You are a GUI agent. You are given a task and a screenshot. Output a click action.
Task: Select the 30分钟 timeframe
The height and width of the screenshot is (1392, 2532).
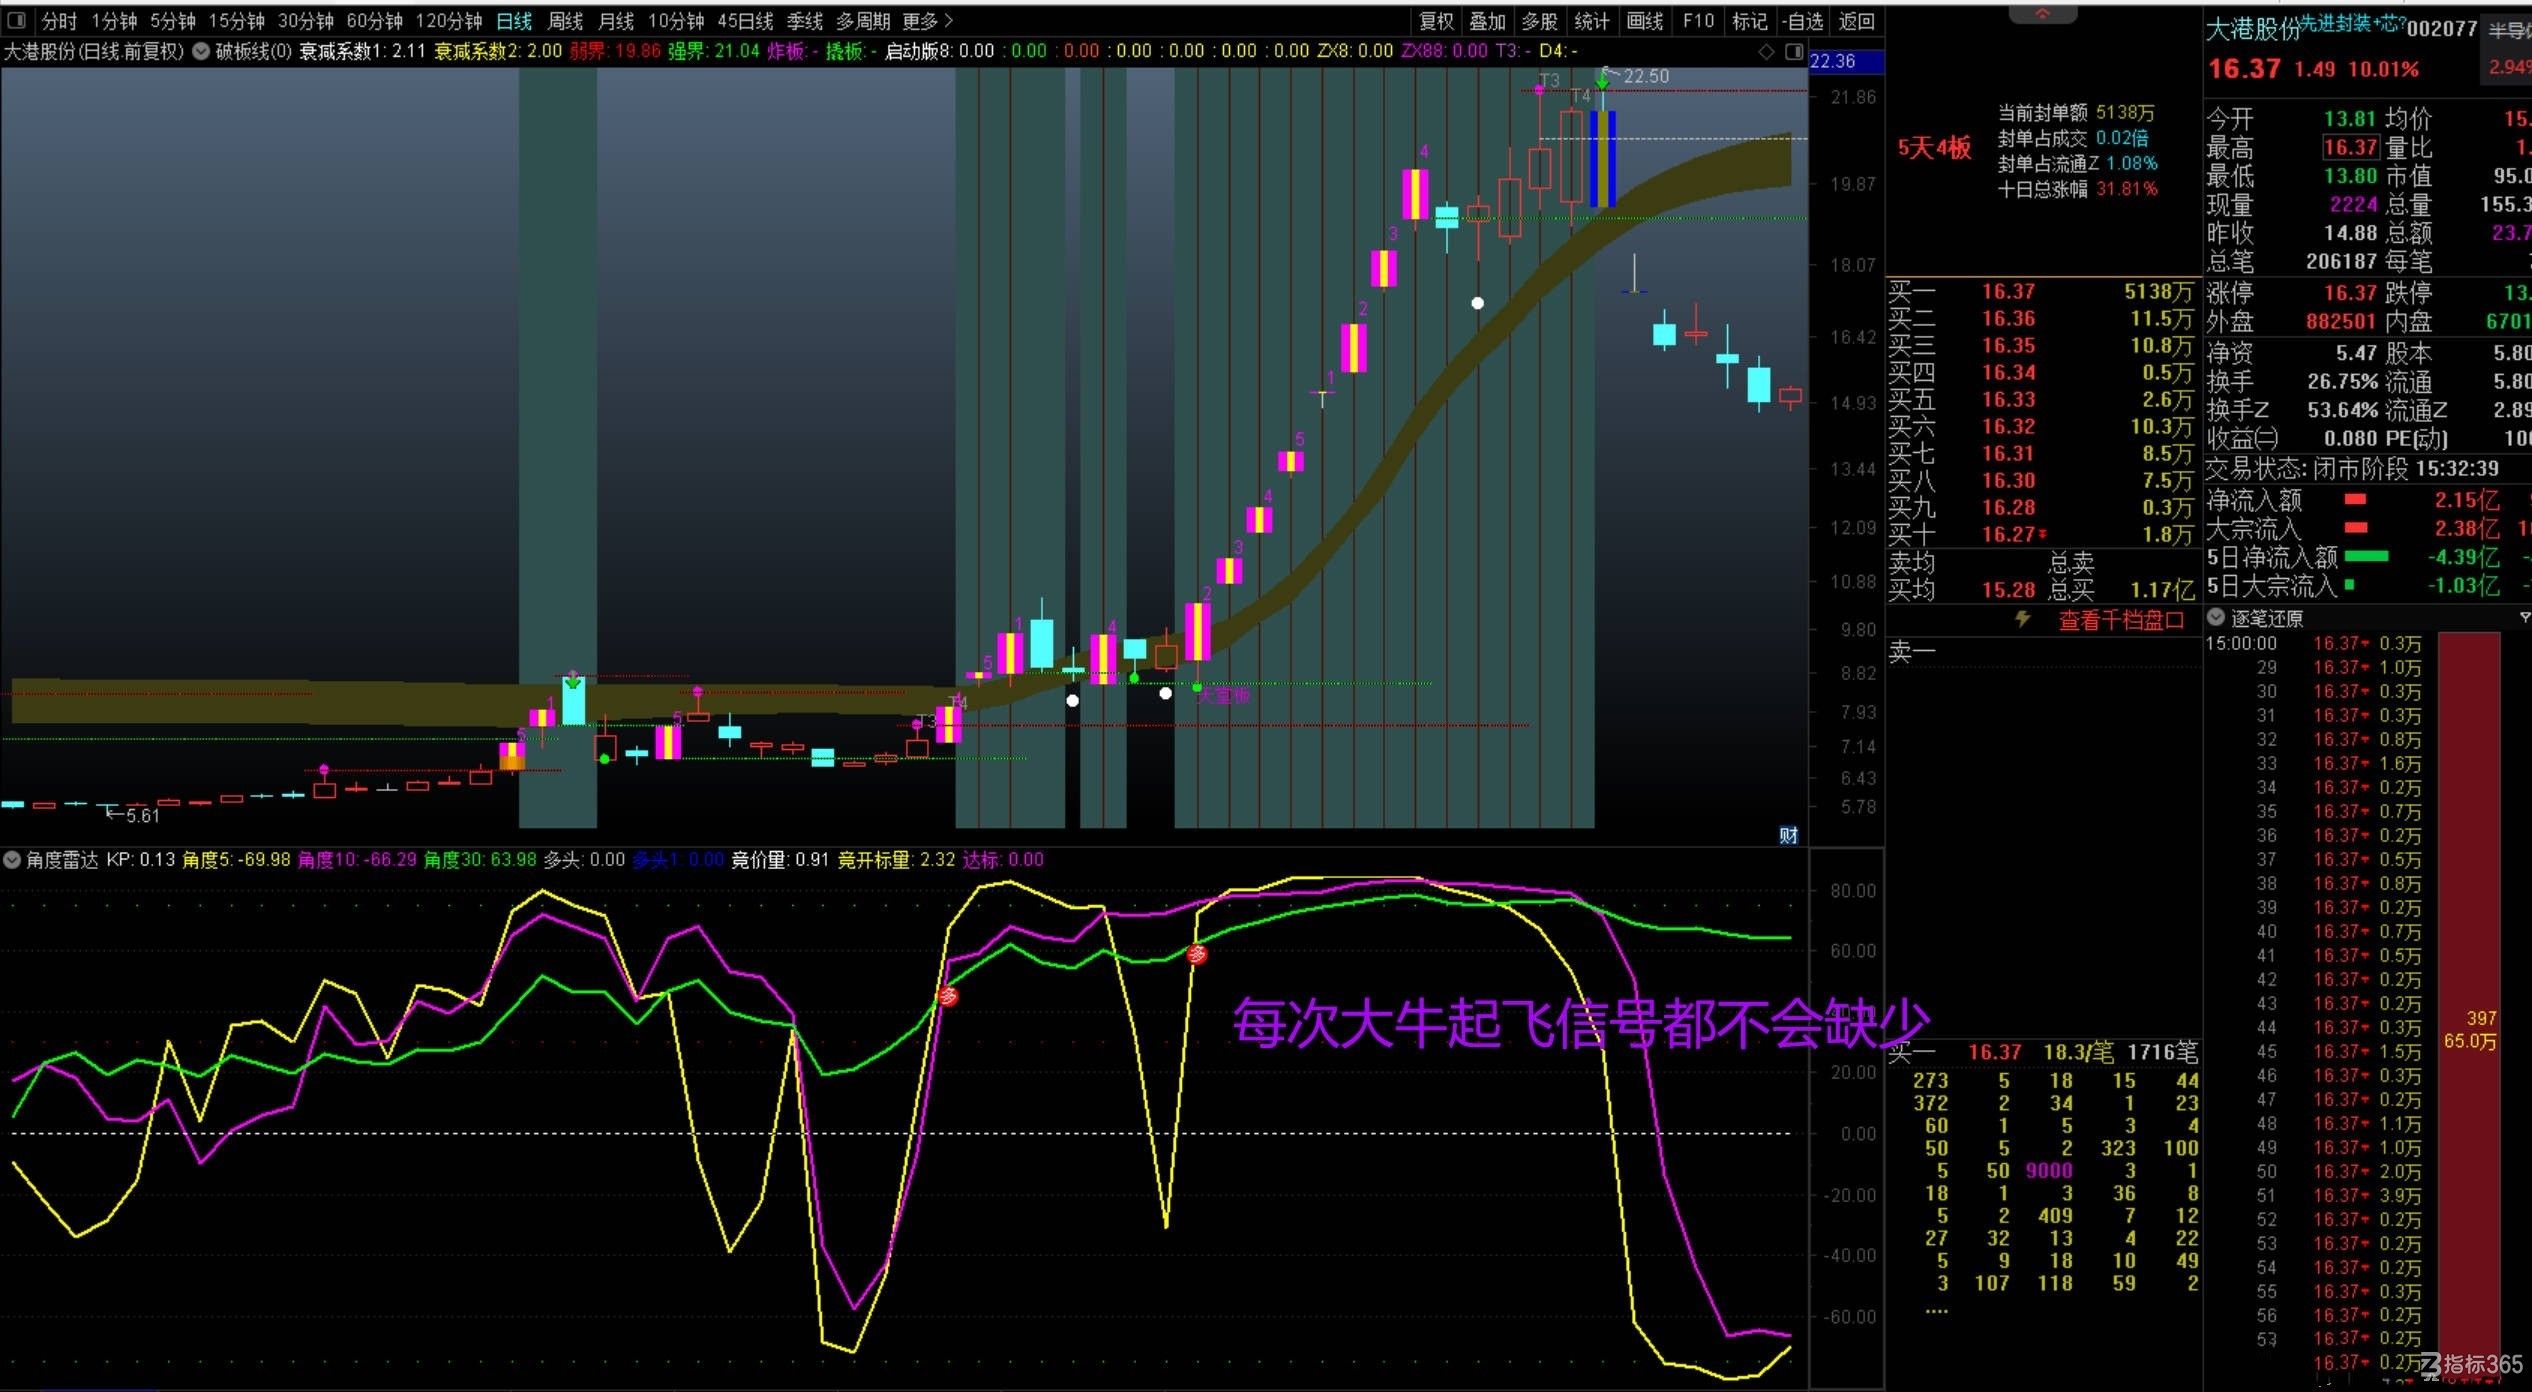click(305, 21)
